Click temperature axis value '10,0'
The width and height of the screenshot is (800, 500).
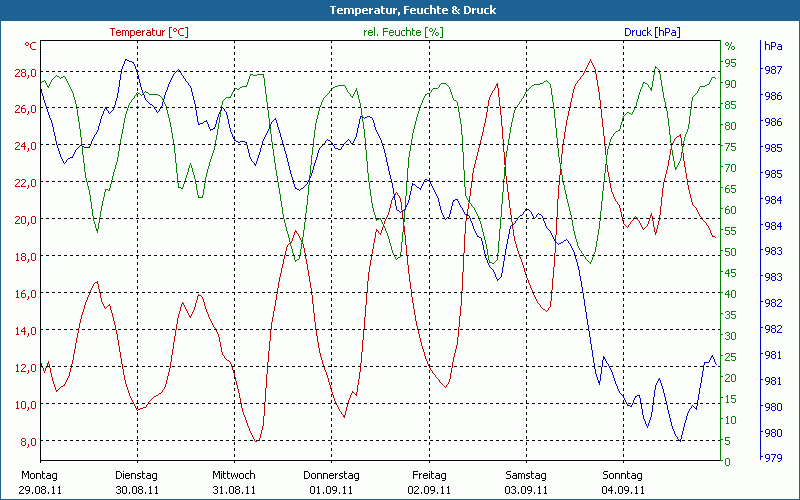[26, 405]
